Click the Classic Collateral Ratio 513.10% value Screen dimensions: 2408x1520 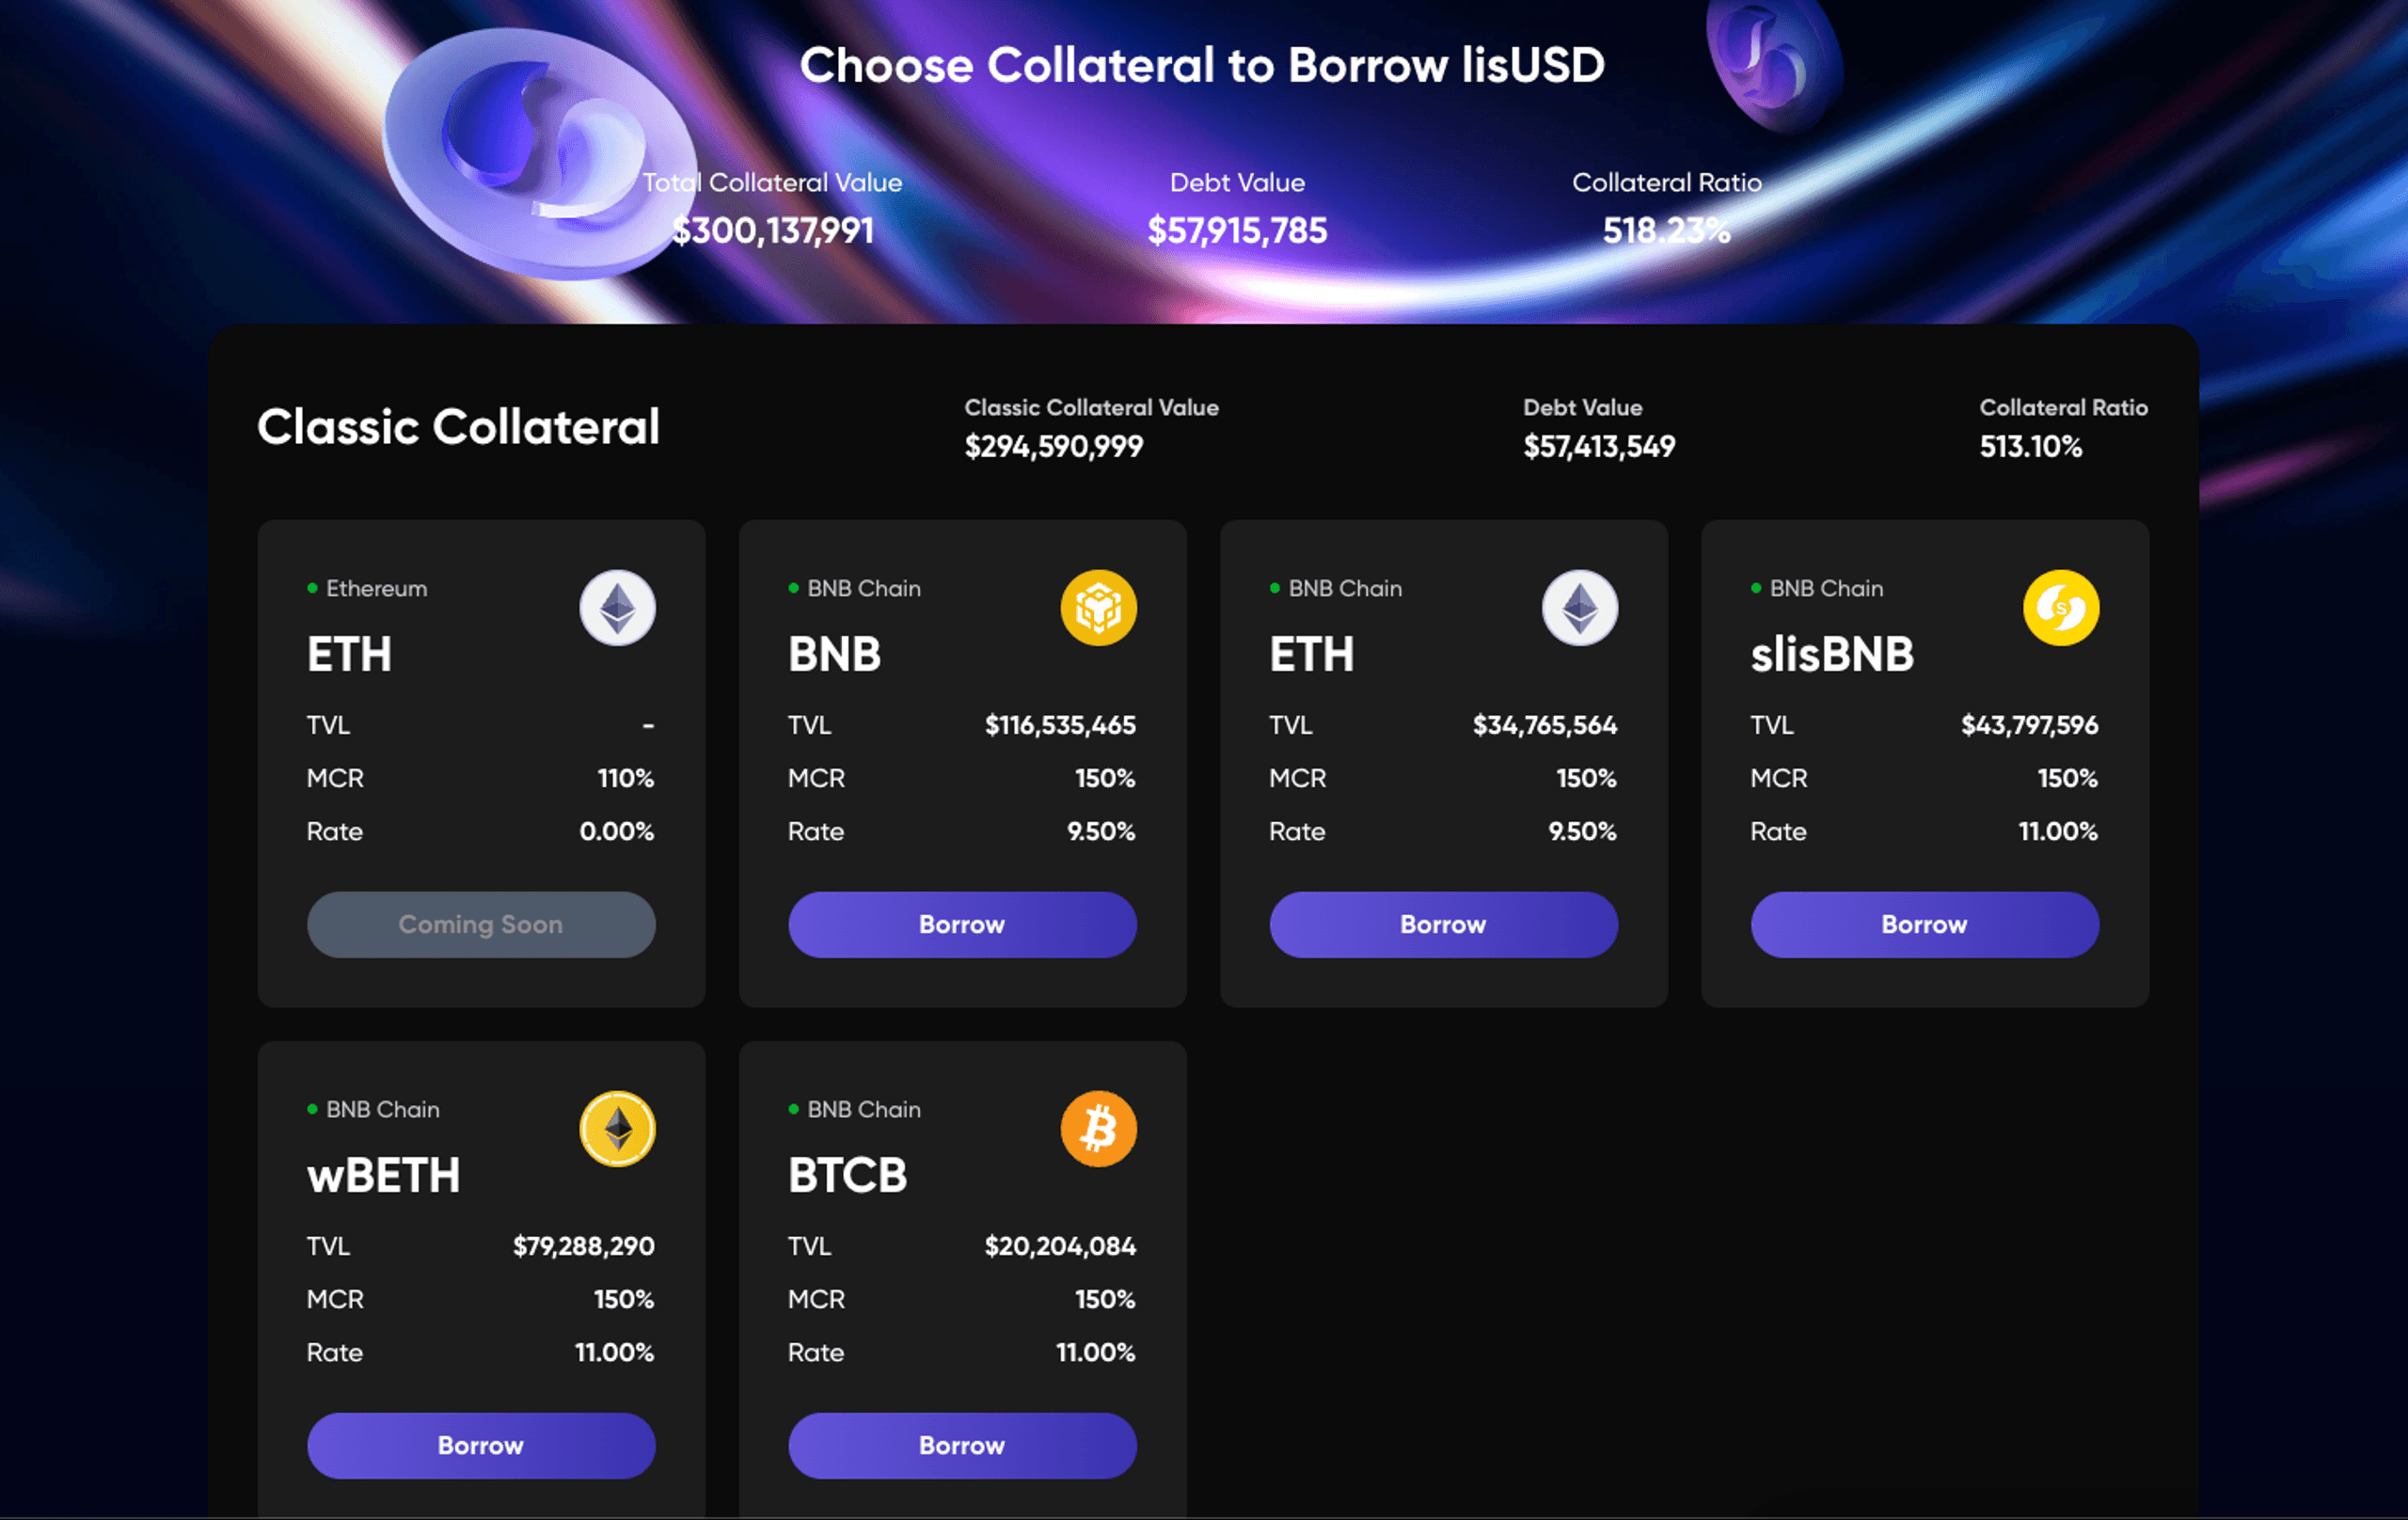pos(2030,446)
